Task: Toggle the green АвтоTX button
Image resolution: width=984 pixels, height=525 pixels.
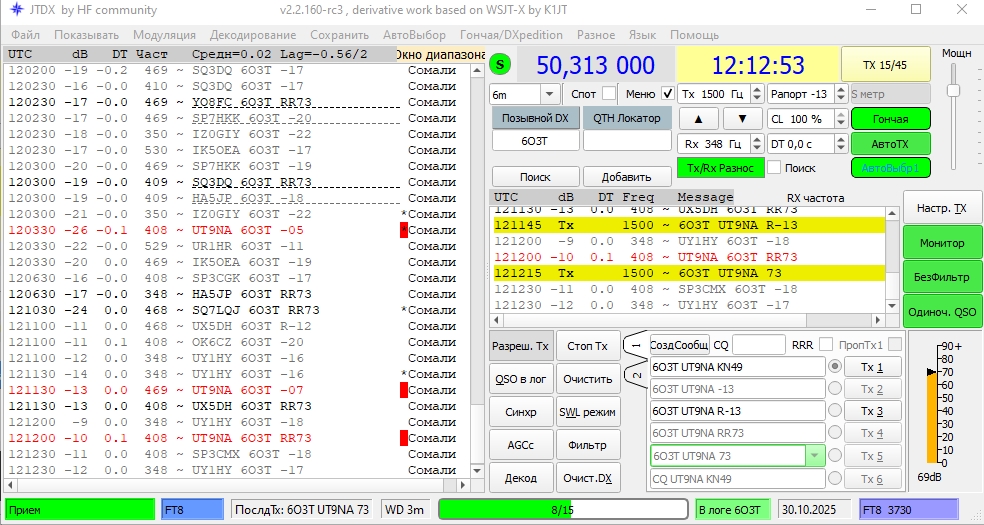Action: (890, 144)
